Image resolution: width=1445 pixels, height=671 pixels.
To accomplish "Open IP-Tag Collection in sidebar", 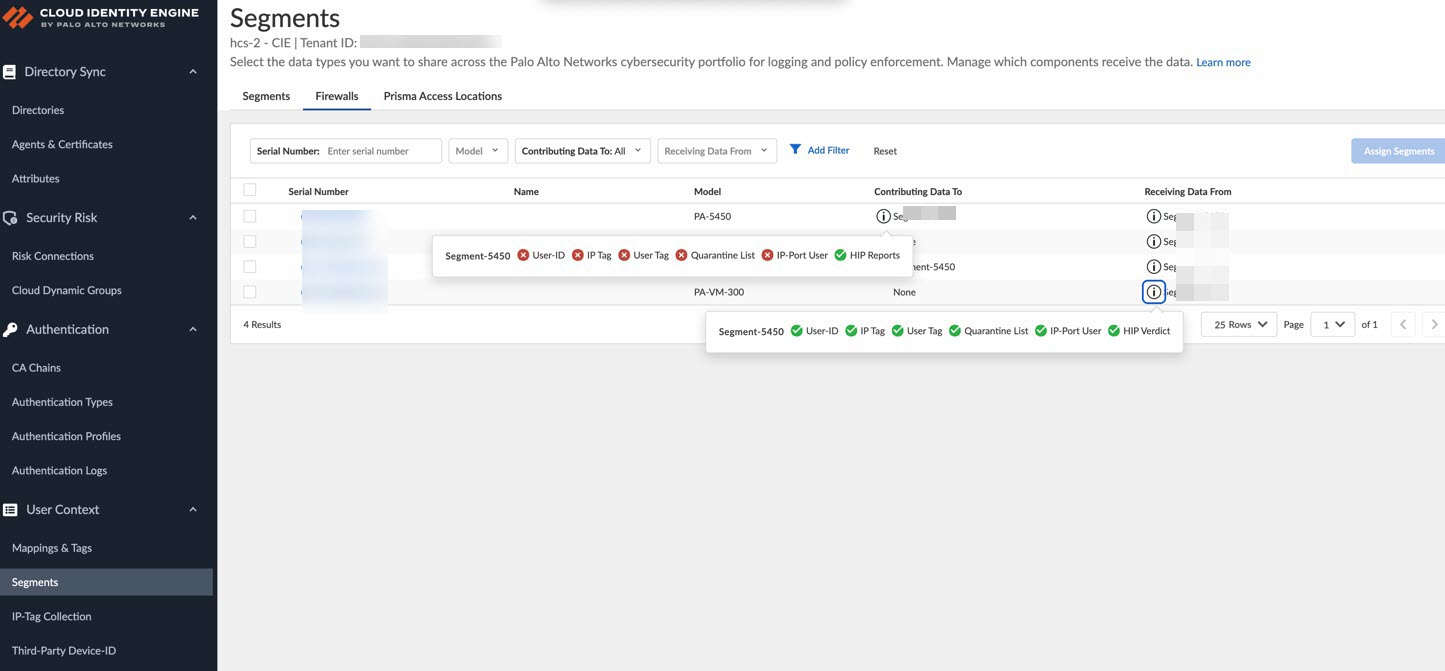I will [51, 616].
